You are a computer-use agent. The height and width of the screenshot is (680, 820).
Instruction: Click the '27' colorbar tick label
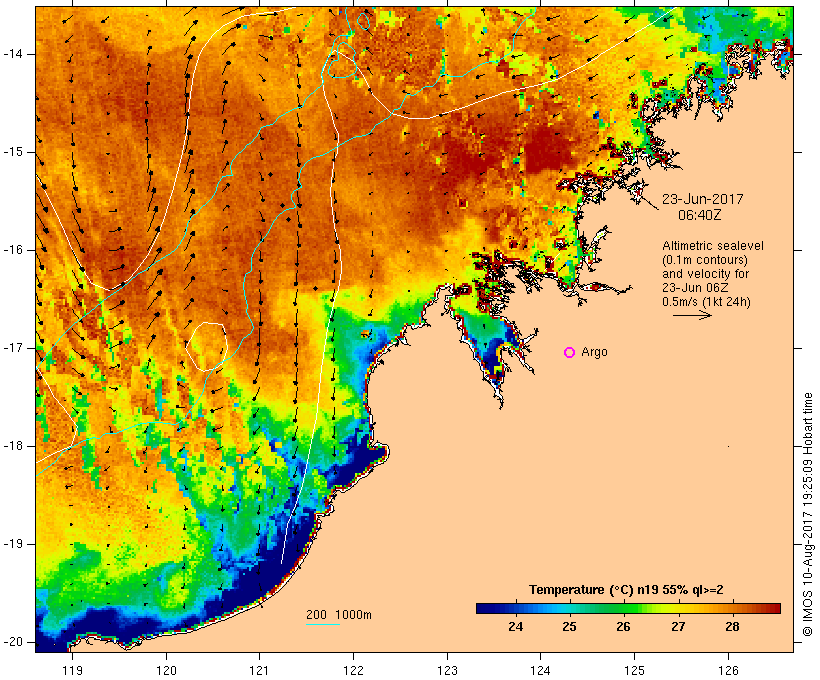[678, 626]
